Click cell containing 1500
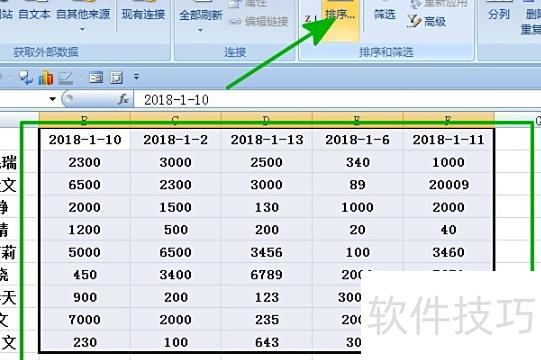 pyautogui.click(x=176, y=207)
